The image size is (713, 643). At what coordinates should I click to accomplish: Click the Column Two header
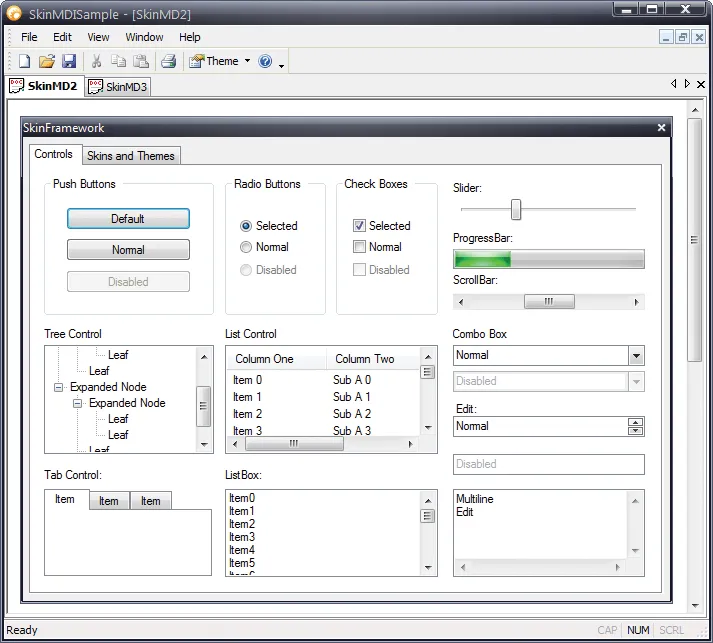(x=374, y=359)
